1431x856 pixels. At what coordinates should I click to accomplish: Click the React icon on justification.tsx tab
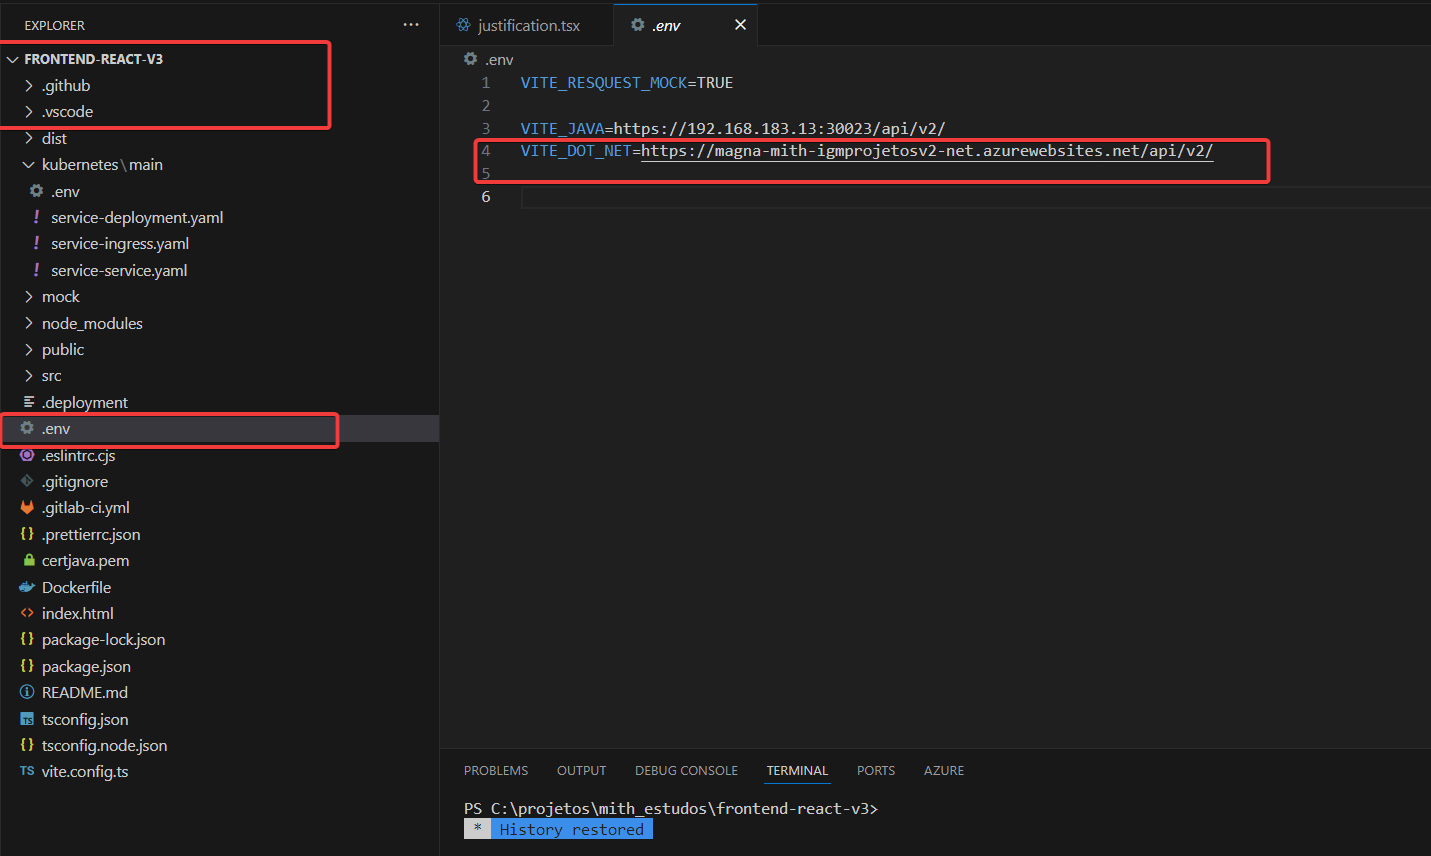pos(463,25)
